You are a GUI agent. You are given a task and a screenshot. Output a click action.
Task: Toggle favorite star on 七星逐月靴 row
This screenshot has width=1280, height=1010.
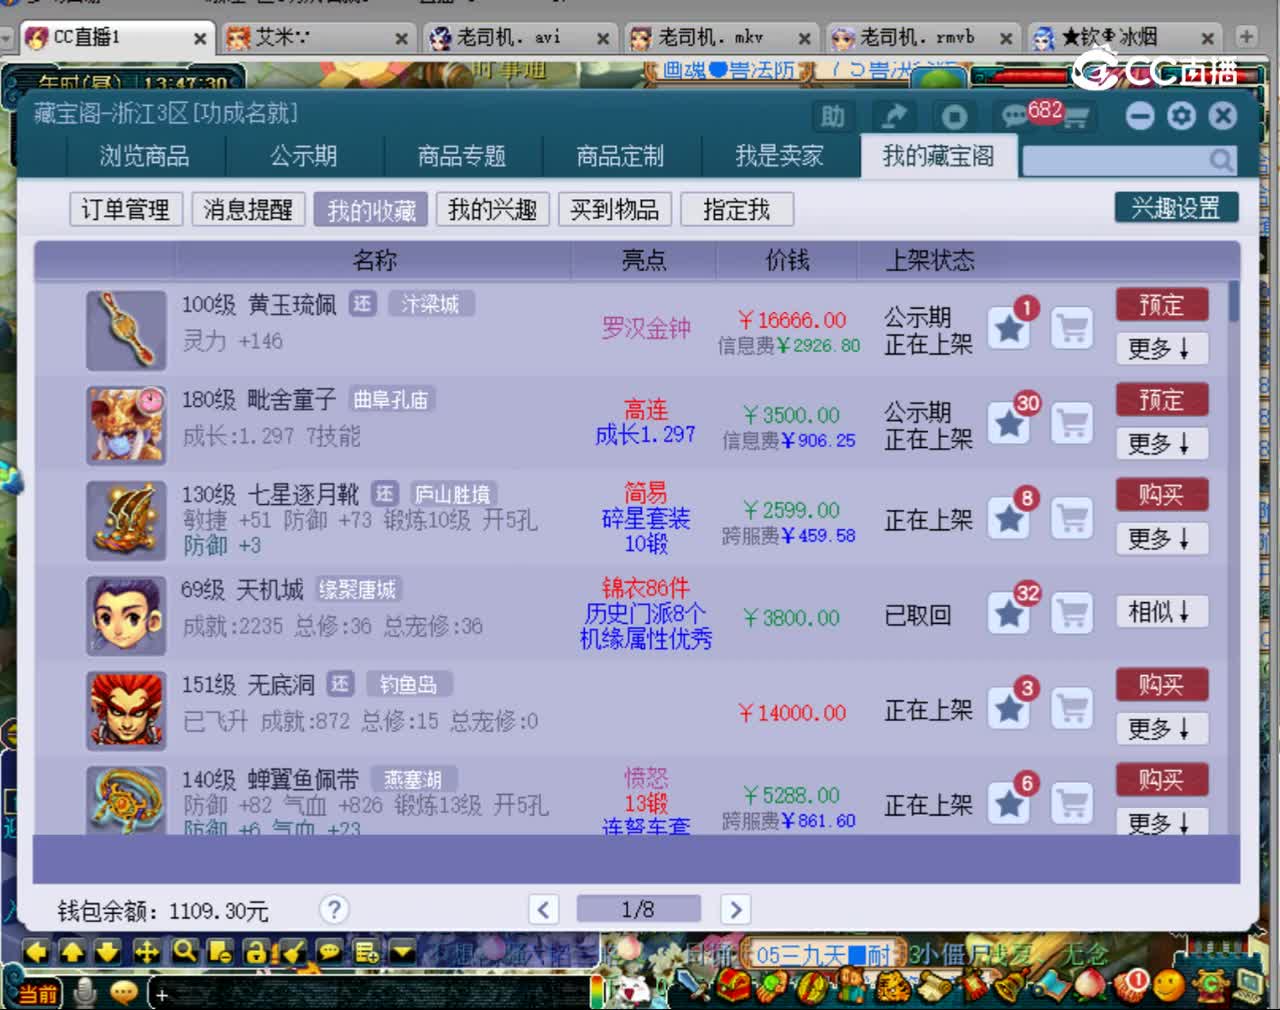coord(1010,518)
